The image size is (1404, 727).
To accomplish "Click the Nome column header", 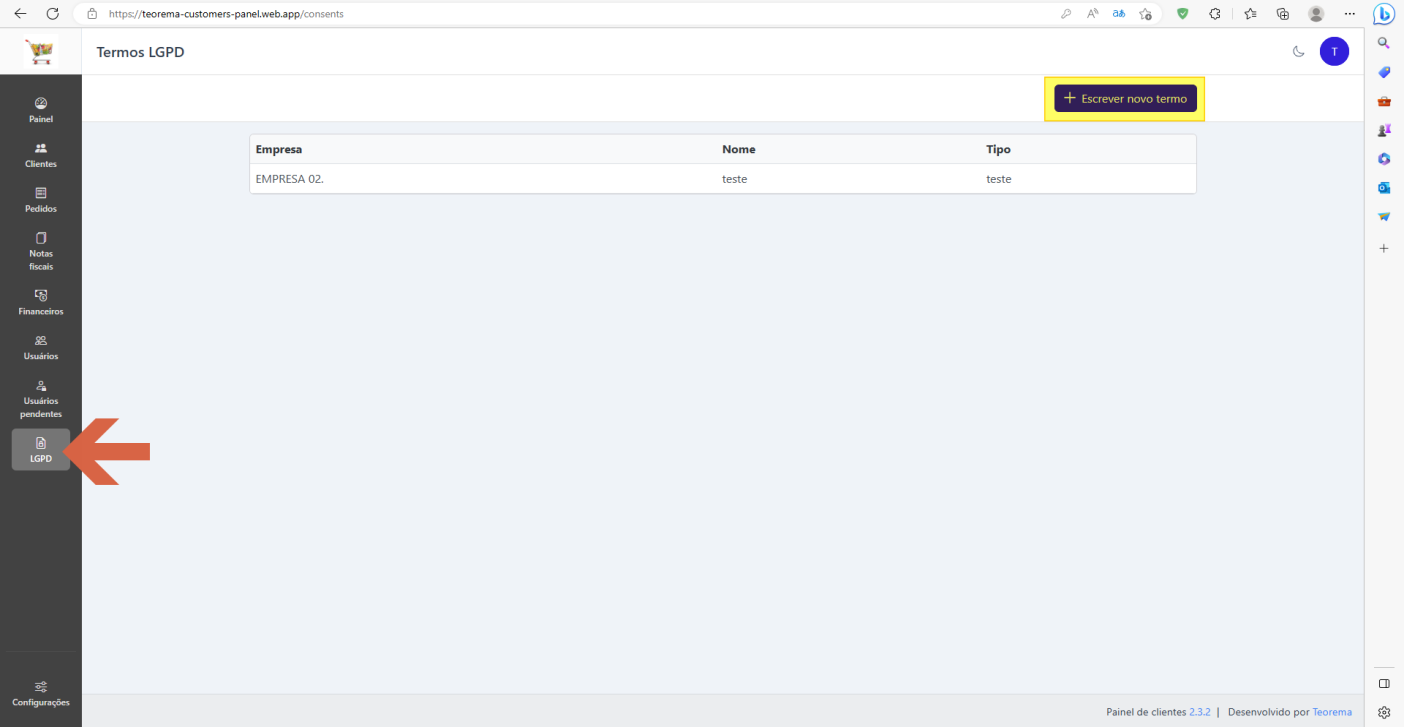I will point(739,149).
